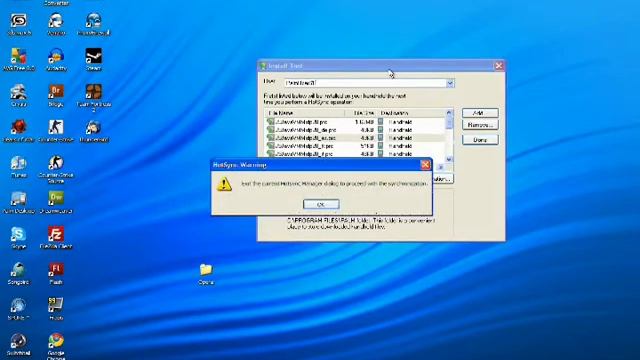Select the iTunes desktop shortcut
The image size is (640, 360).
[x=19, y=167]
